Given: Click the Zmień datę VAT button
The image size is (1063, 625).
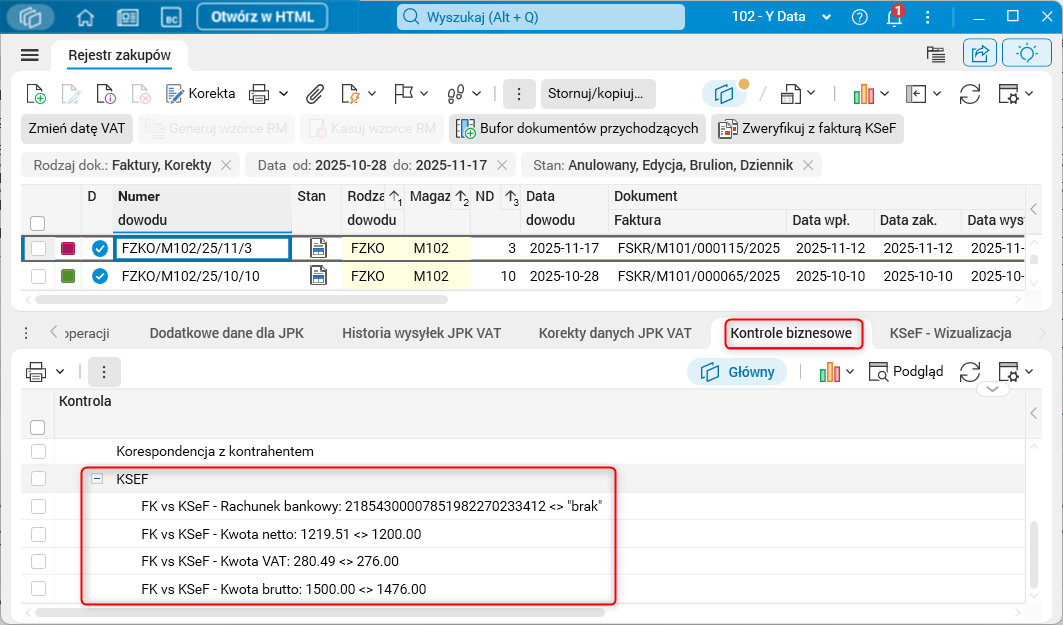Looking at the screenshot, I should tap(77, 128).
